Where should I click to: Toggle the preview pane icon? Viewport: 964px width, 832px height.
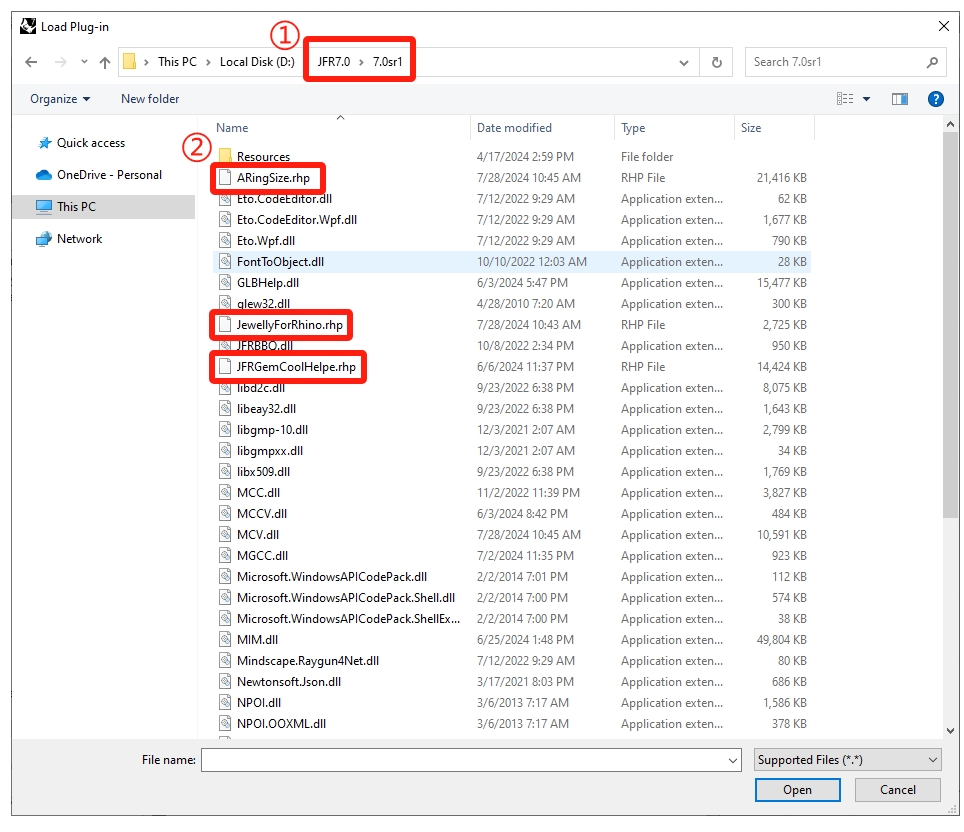(900, 99)
